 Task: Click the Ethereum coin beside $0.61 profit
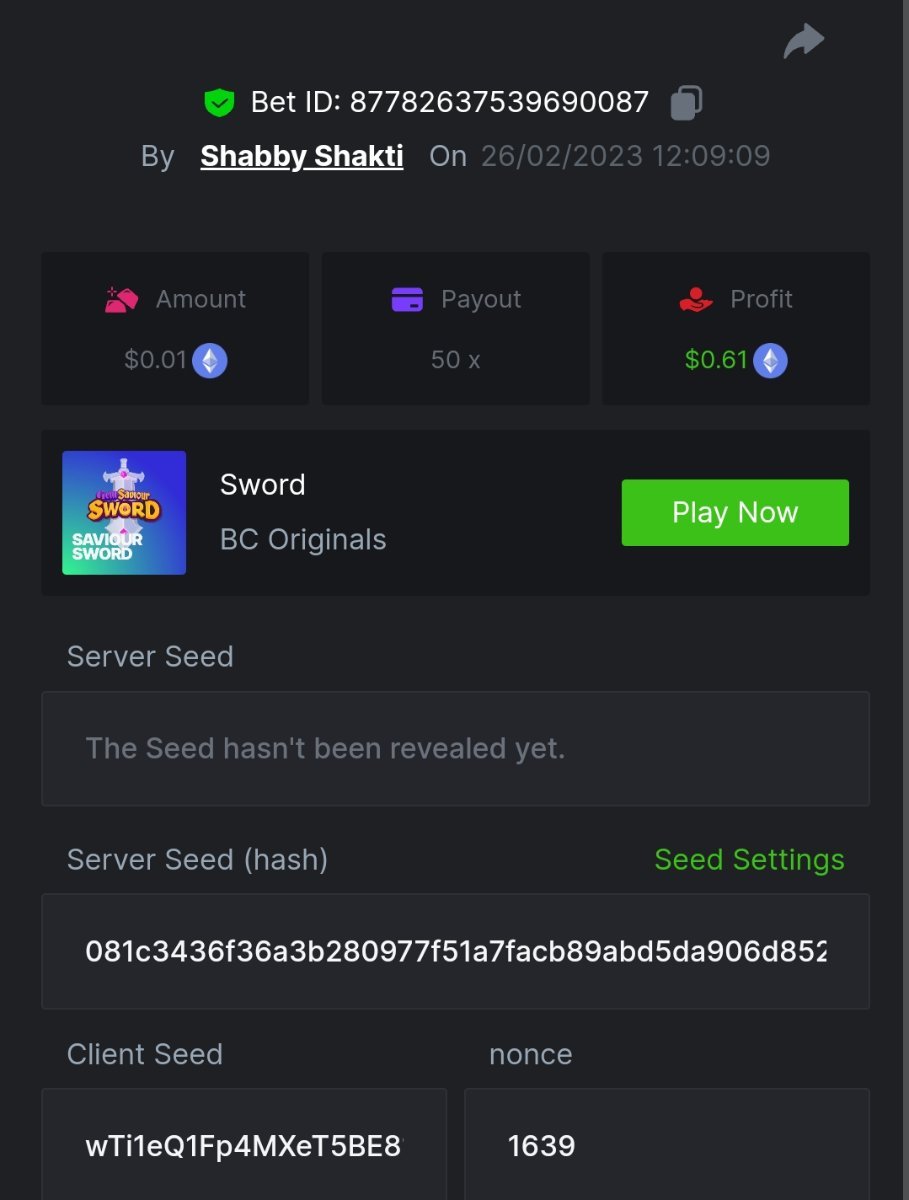click(x=770, y=360)
